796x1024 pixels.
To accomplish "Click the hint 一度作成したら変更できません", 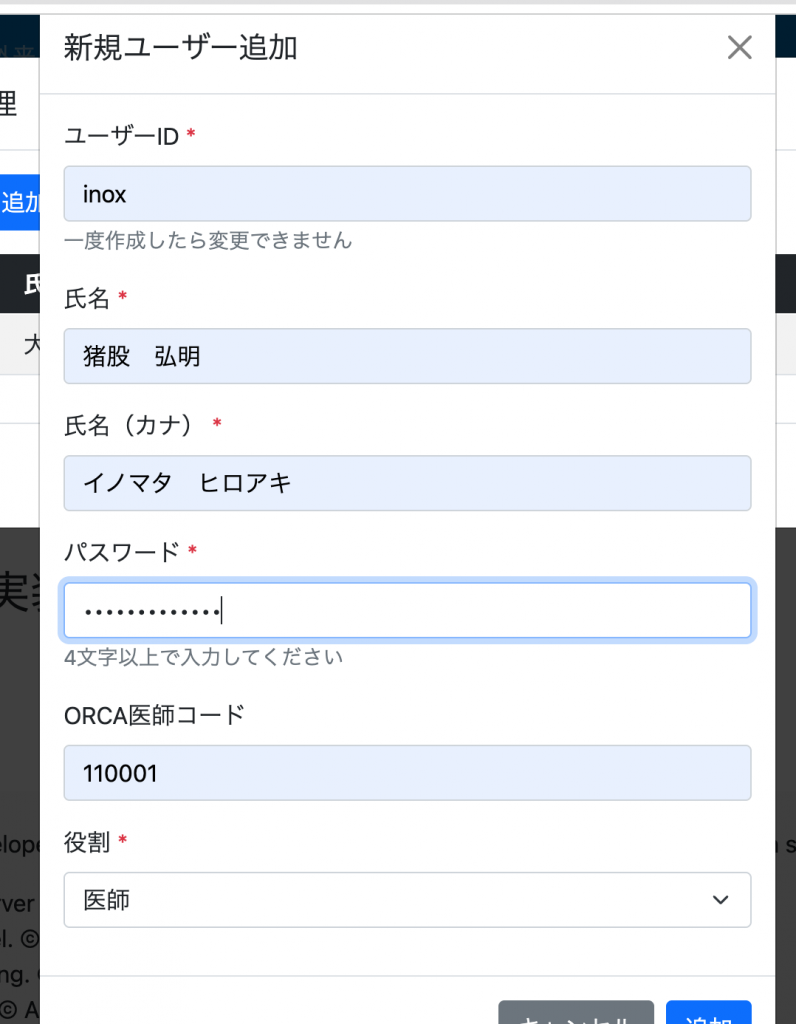I will coord(208,241).
